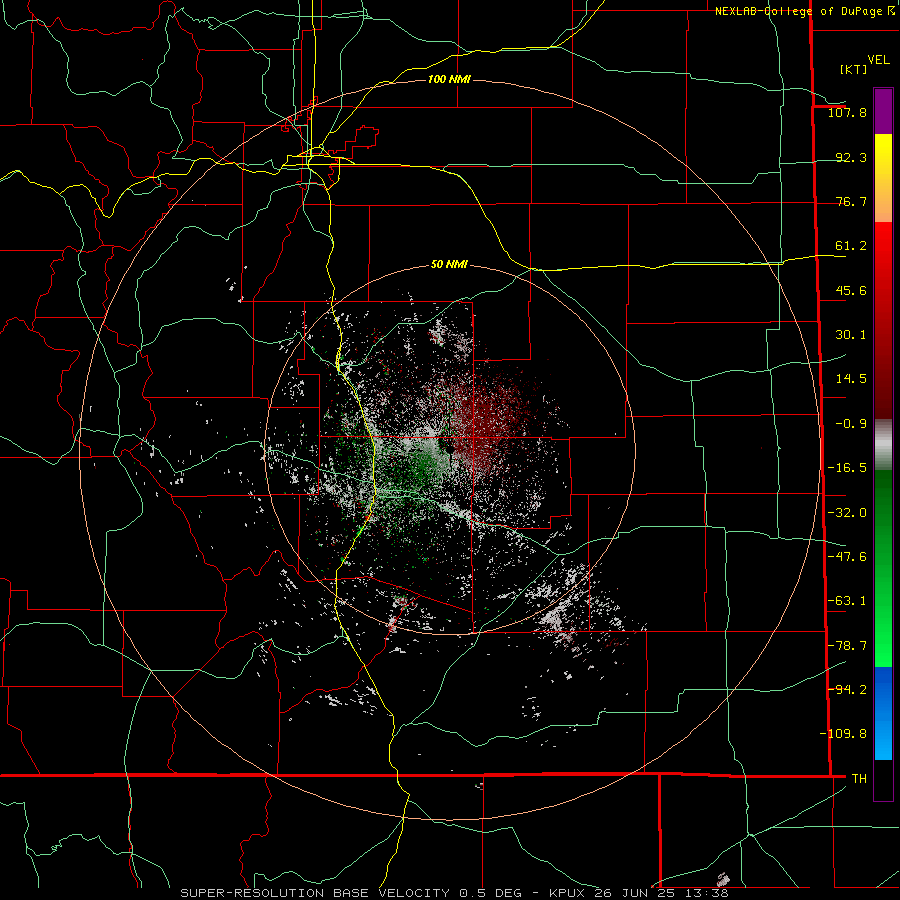The image size is (900, 900).
Task: Click the -94.2 velocity scale value
Action: (847, 689)
